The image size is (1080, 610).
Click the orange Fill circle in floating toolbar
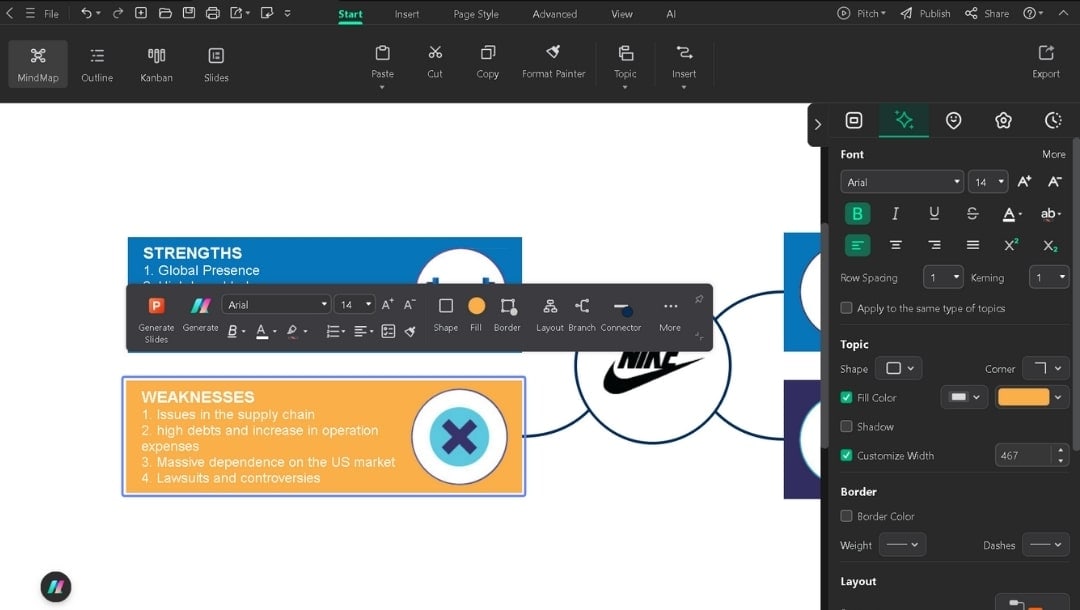pyautogui.click(x=476, y=306)
